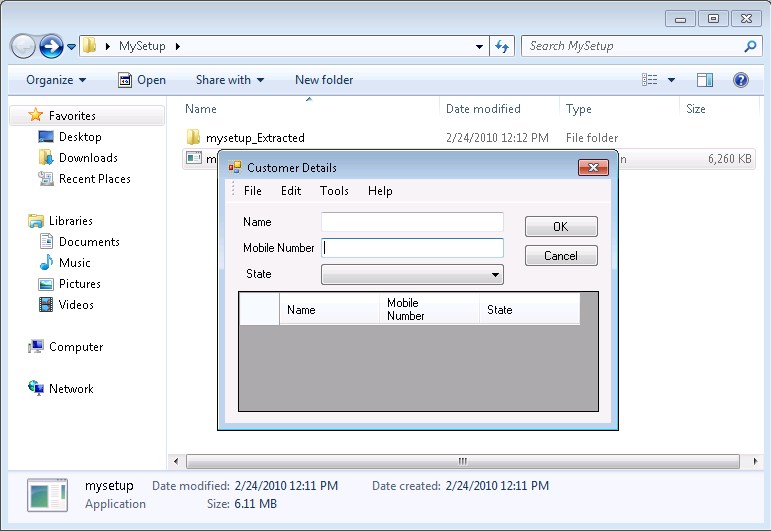Open the view options dropdown arrow
The height and width of the screenshot is (531, 771).
(672, 80)
